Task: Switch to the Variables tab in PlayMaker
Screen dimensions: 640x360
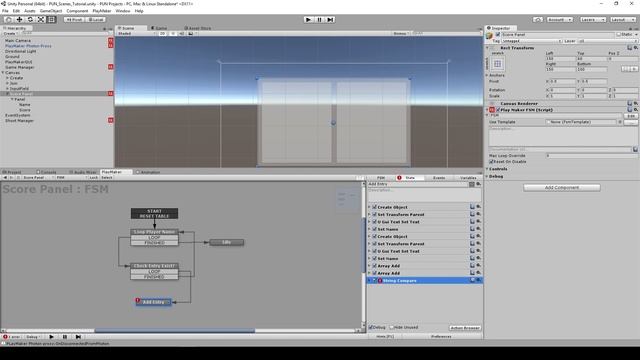Action: tap(468, 178)
